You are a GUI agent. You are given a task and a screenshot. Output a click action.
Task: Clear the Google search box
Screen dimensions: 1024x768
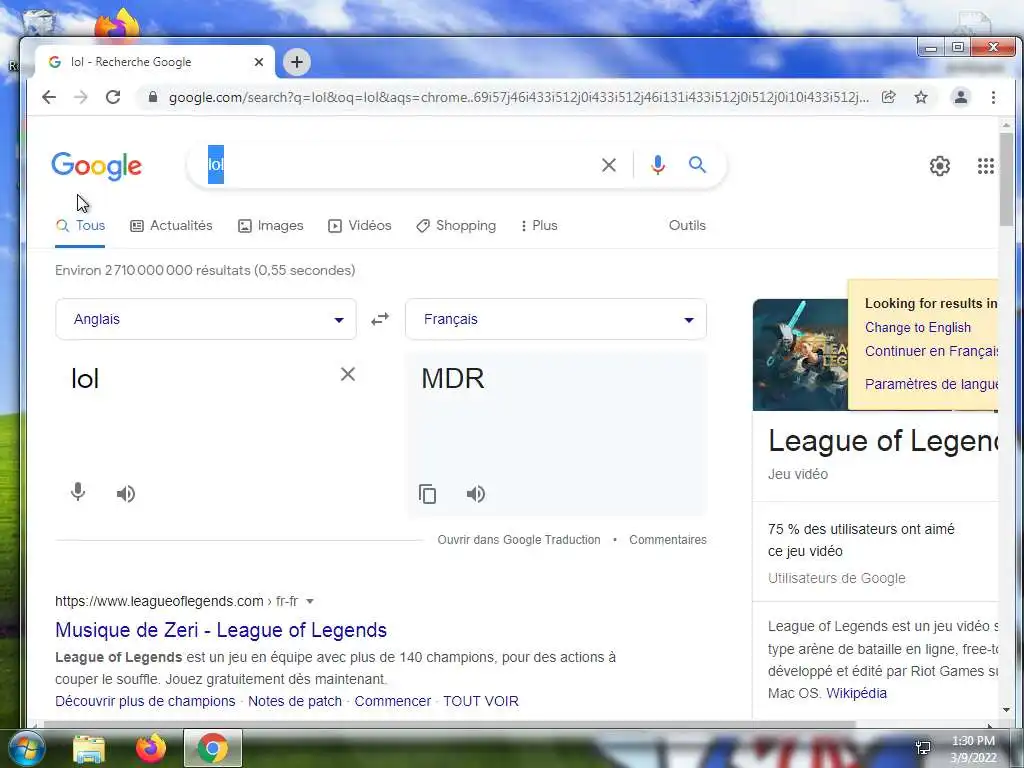[609, 165]
